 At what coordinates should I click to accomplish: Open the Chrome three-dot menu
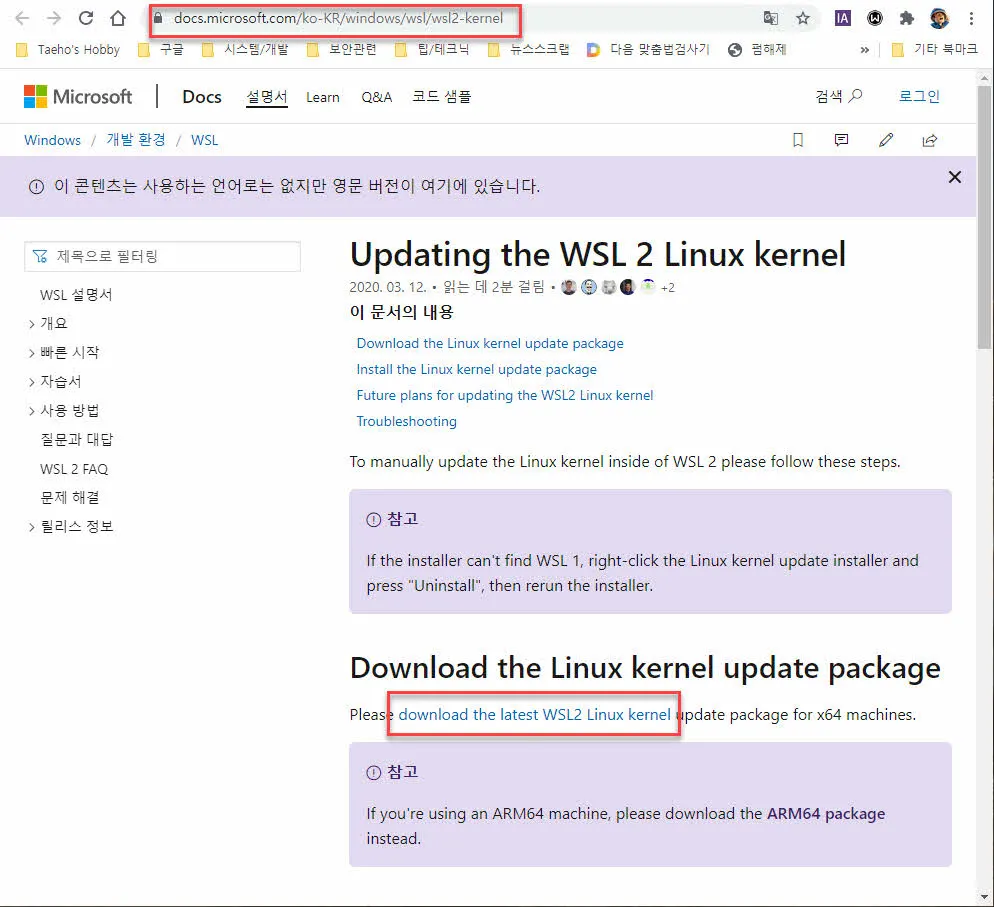click(x=971, y=18)
